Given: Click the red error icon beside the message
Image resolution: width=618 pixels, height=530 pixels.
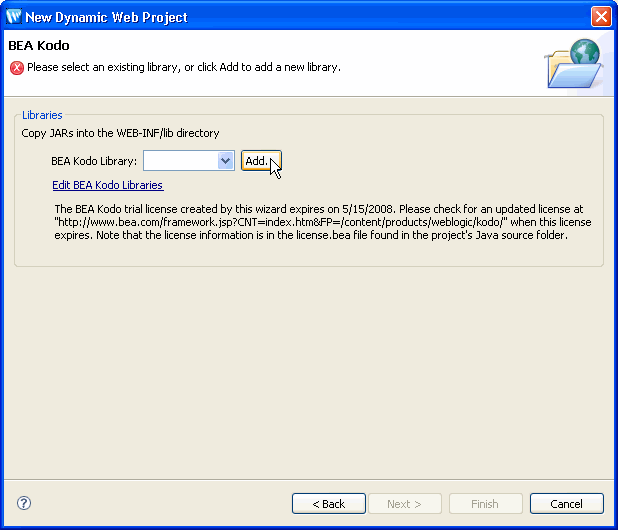Looking at the screenshot, I should pos(17,68).
